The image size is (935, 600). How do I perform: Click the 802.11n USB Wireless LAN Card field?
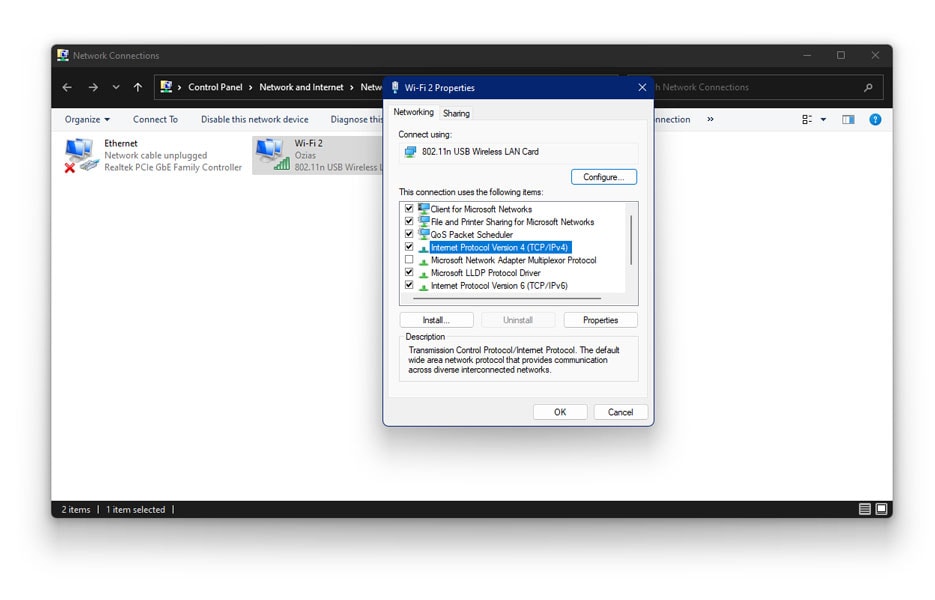(518, 152)
